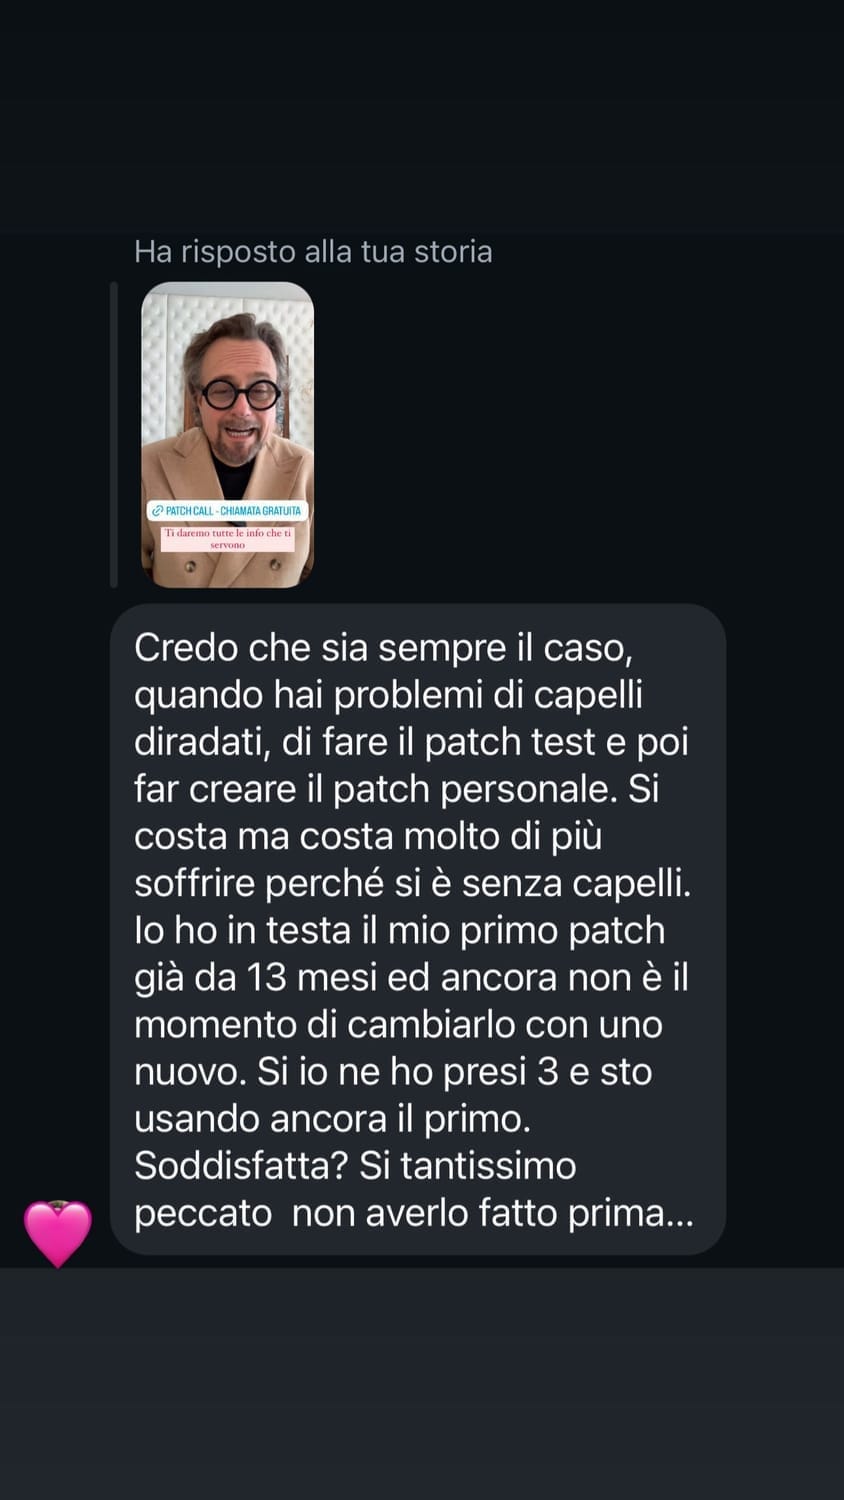Screen dimensions: 844x1500
Task: Tap the pink 'Ti daremo tutte le info' caption
Action: pos(227,539)
